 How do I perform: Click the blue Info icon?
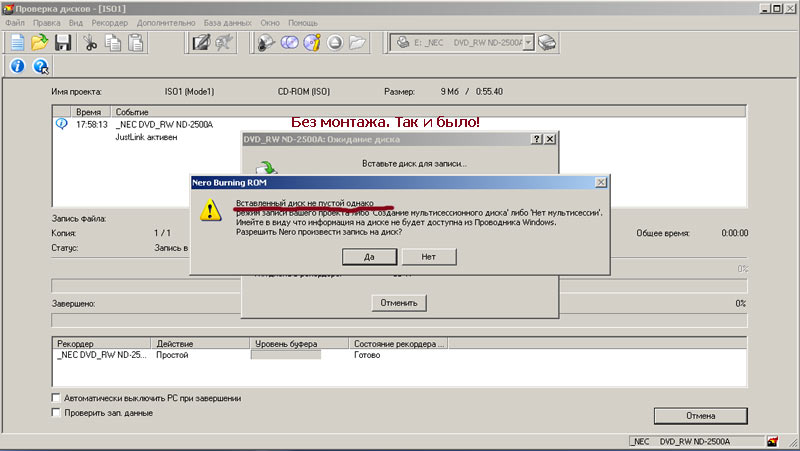click(17, 67)
